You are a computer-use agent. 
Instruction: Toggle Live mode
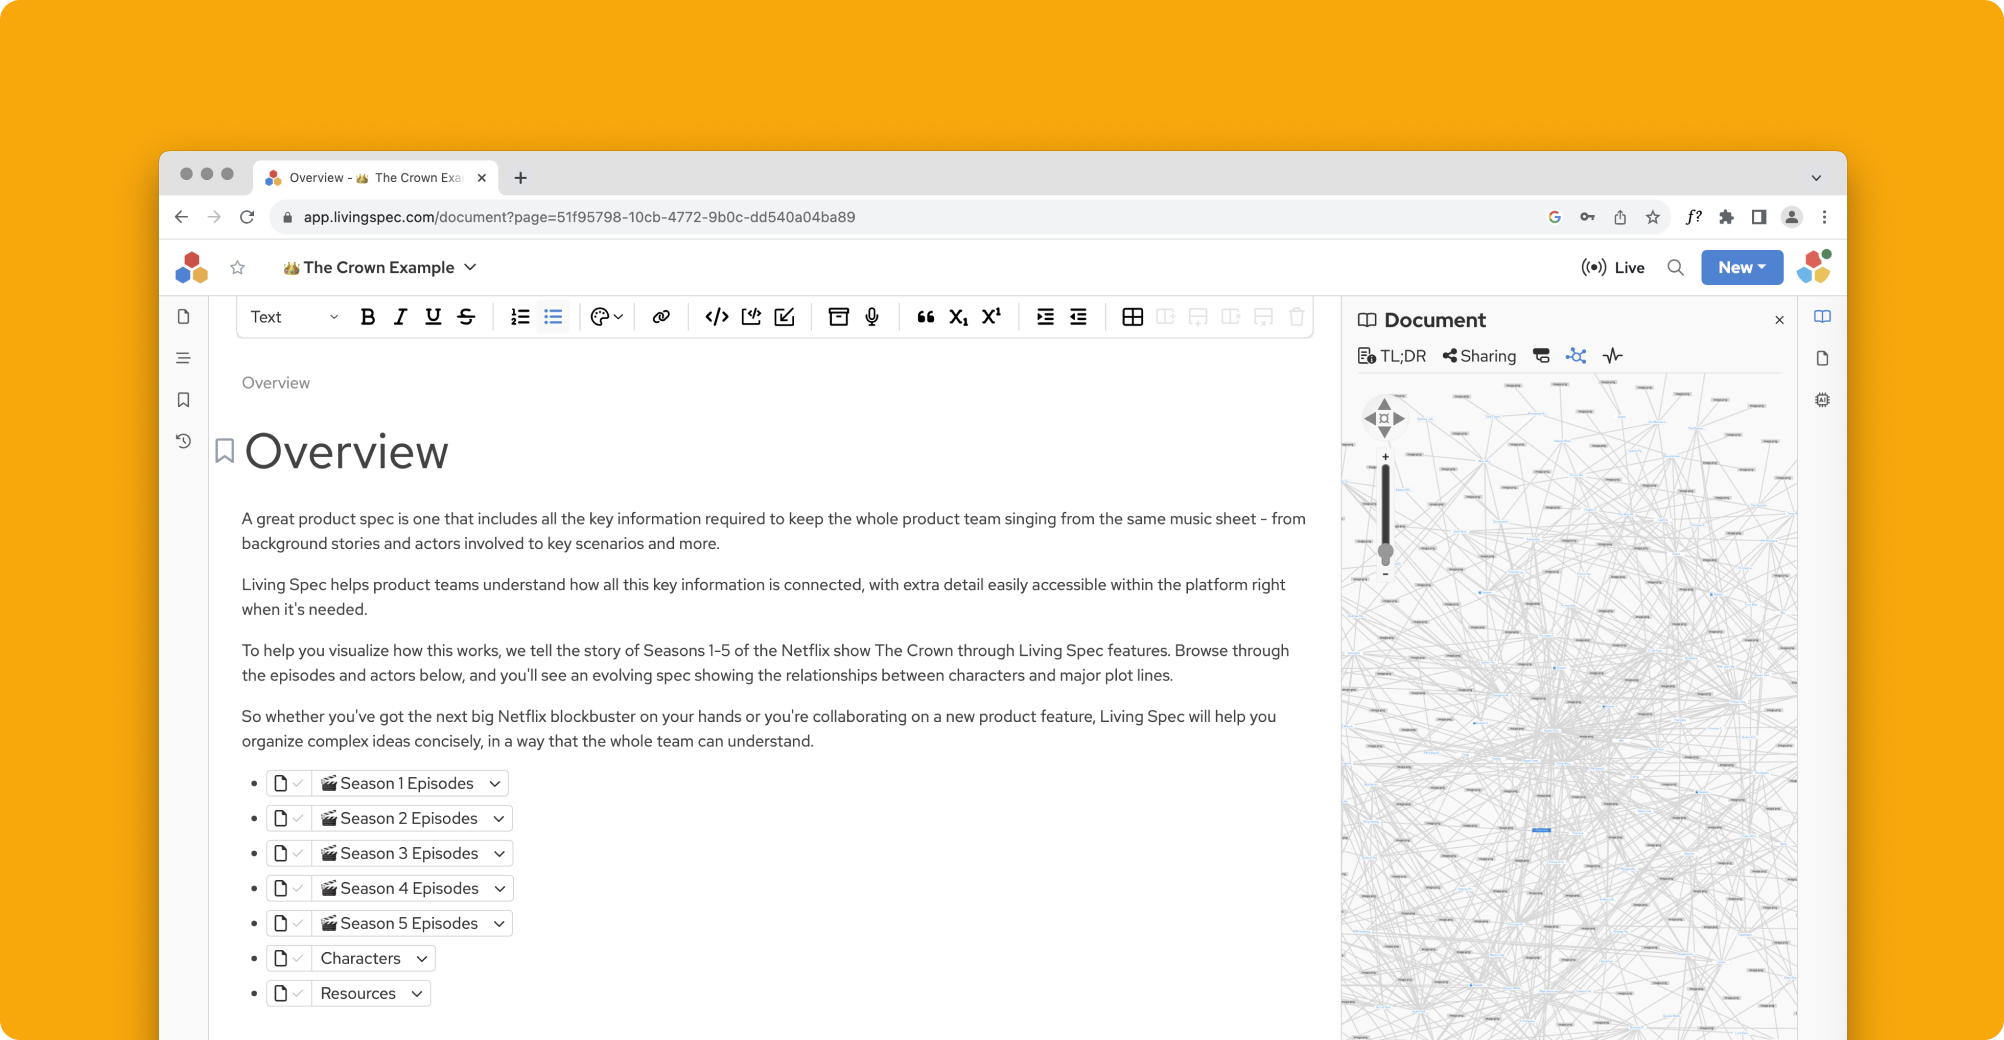[x=1613, y=268]
